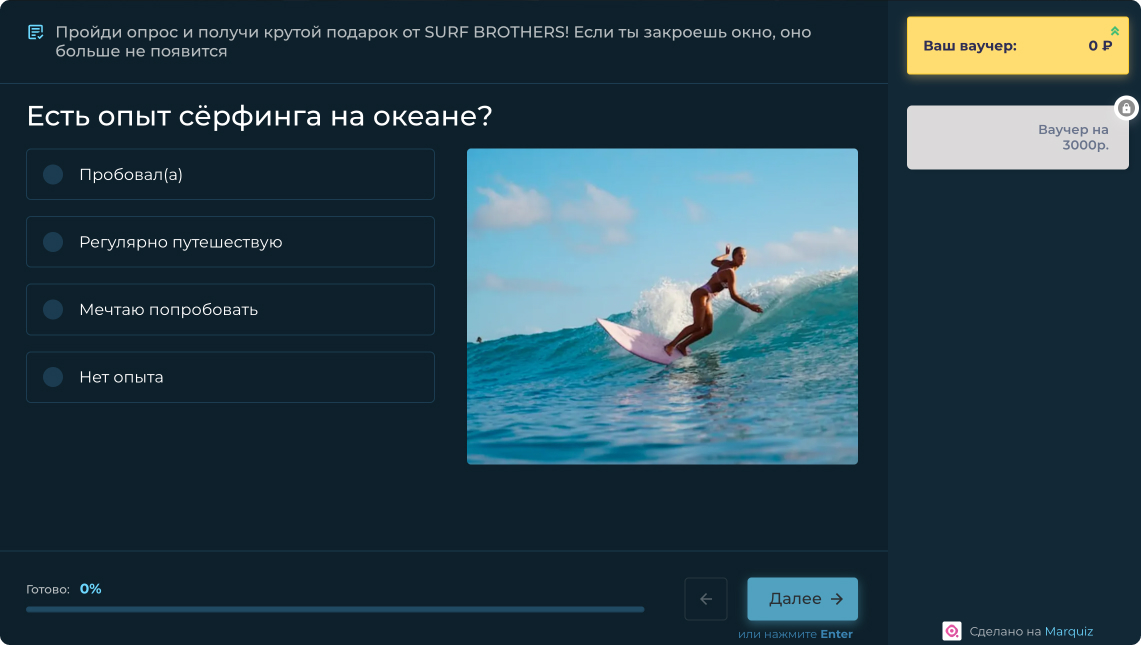This screenshot has height=645, width=1141.
Task: Click the survey progress bar
Action: (335, 609)
